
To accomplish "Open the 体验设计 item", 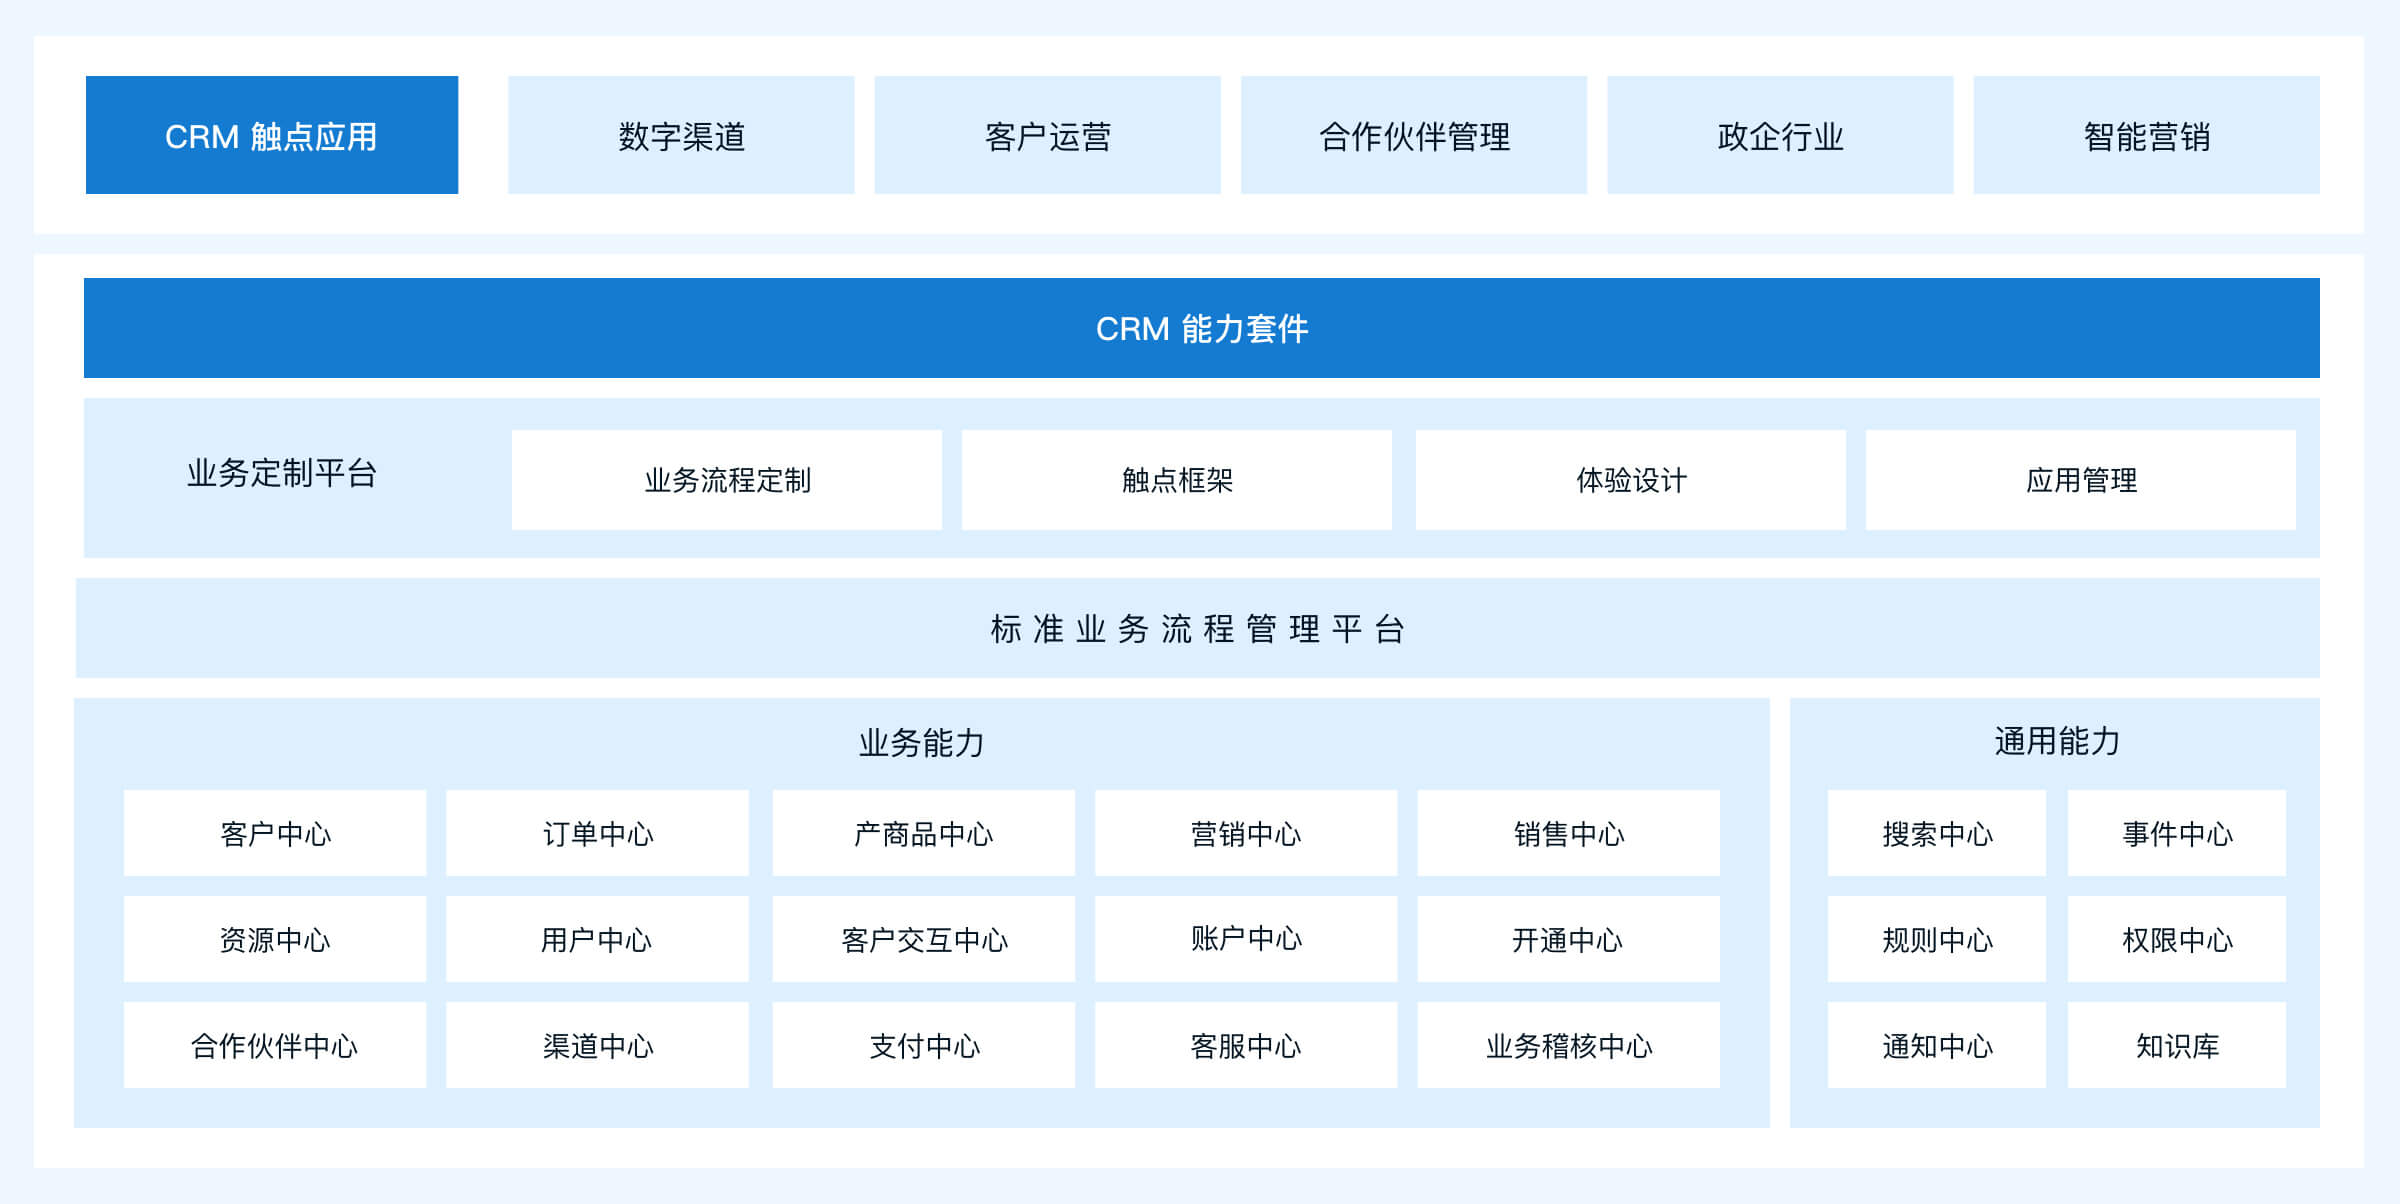I will [1630, 480].
